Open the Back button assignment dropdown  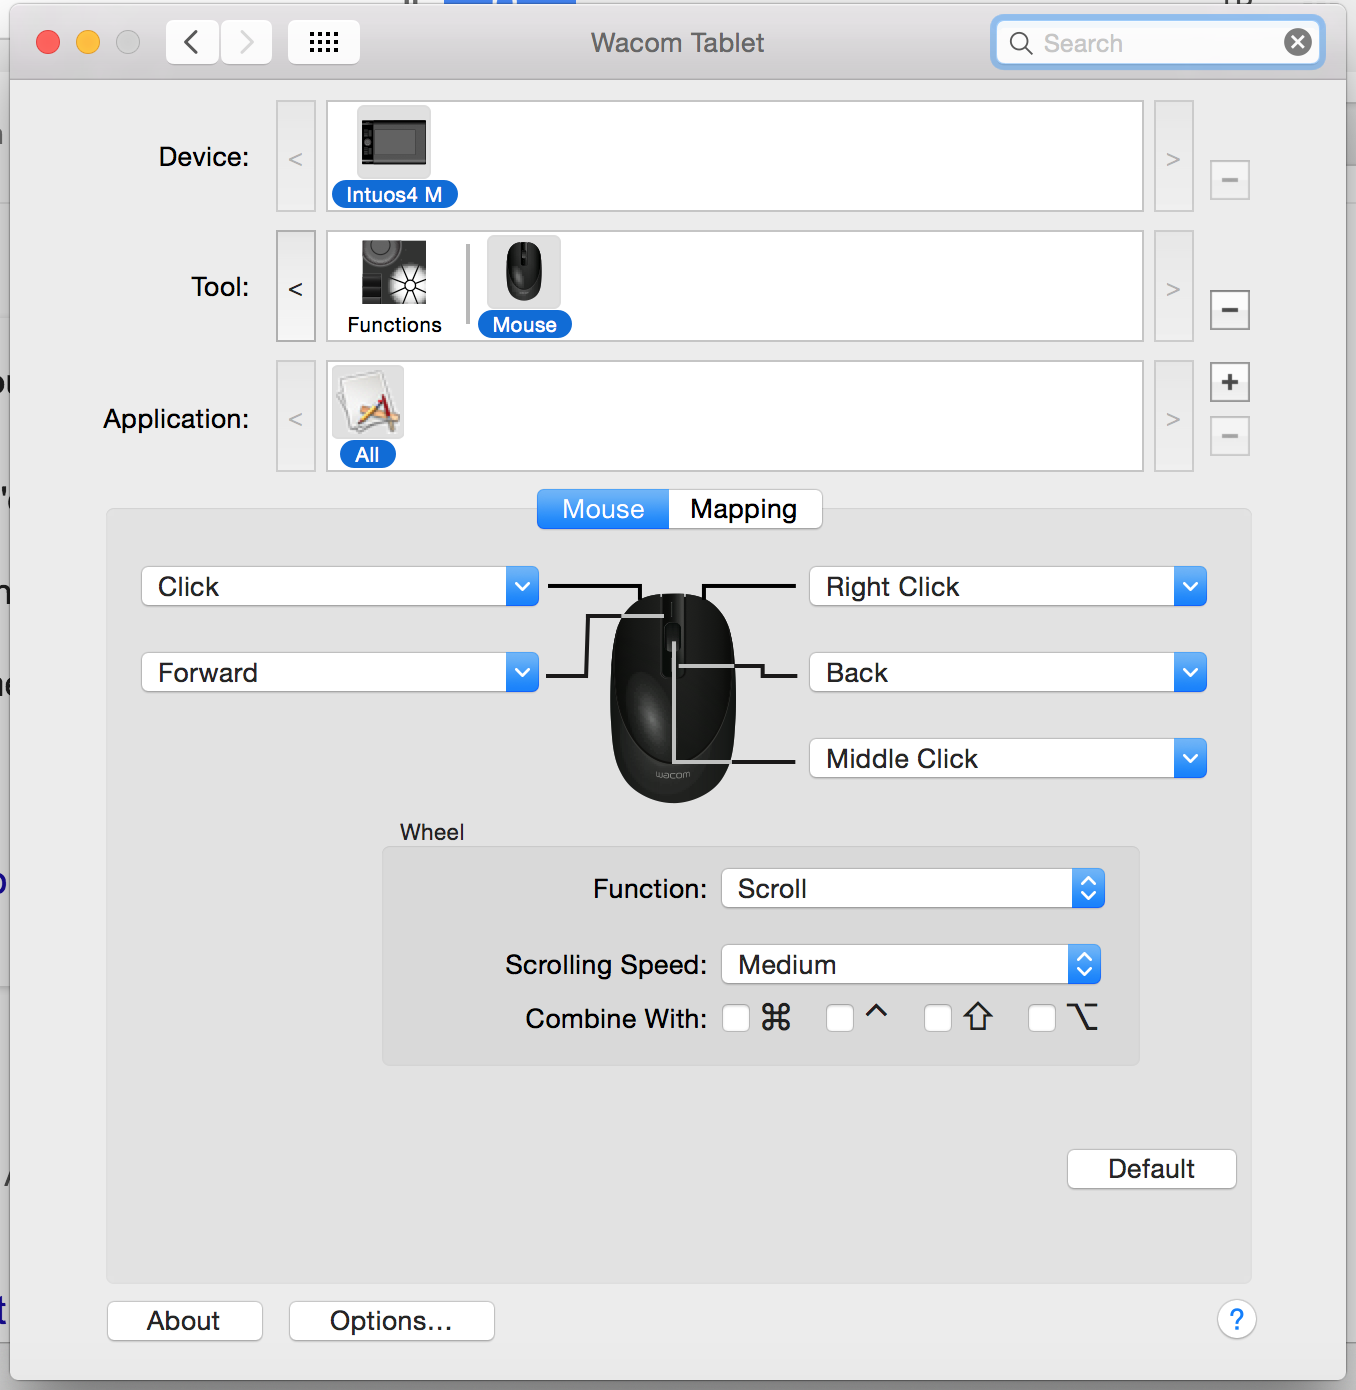click(1008, 673)
